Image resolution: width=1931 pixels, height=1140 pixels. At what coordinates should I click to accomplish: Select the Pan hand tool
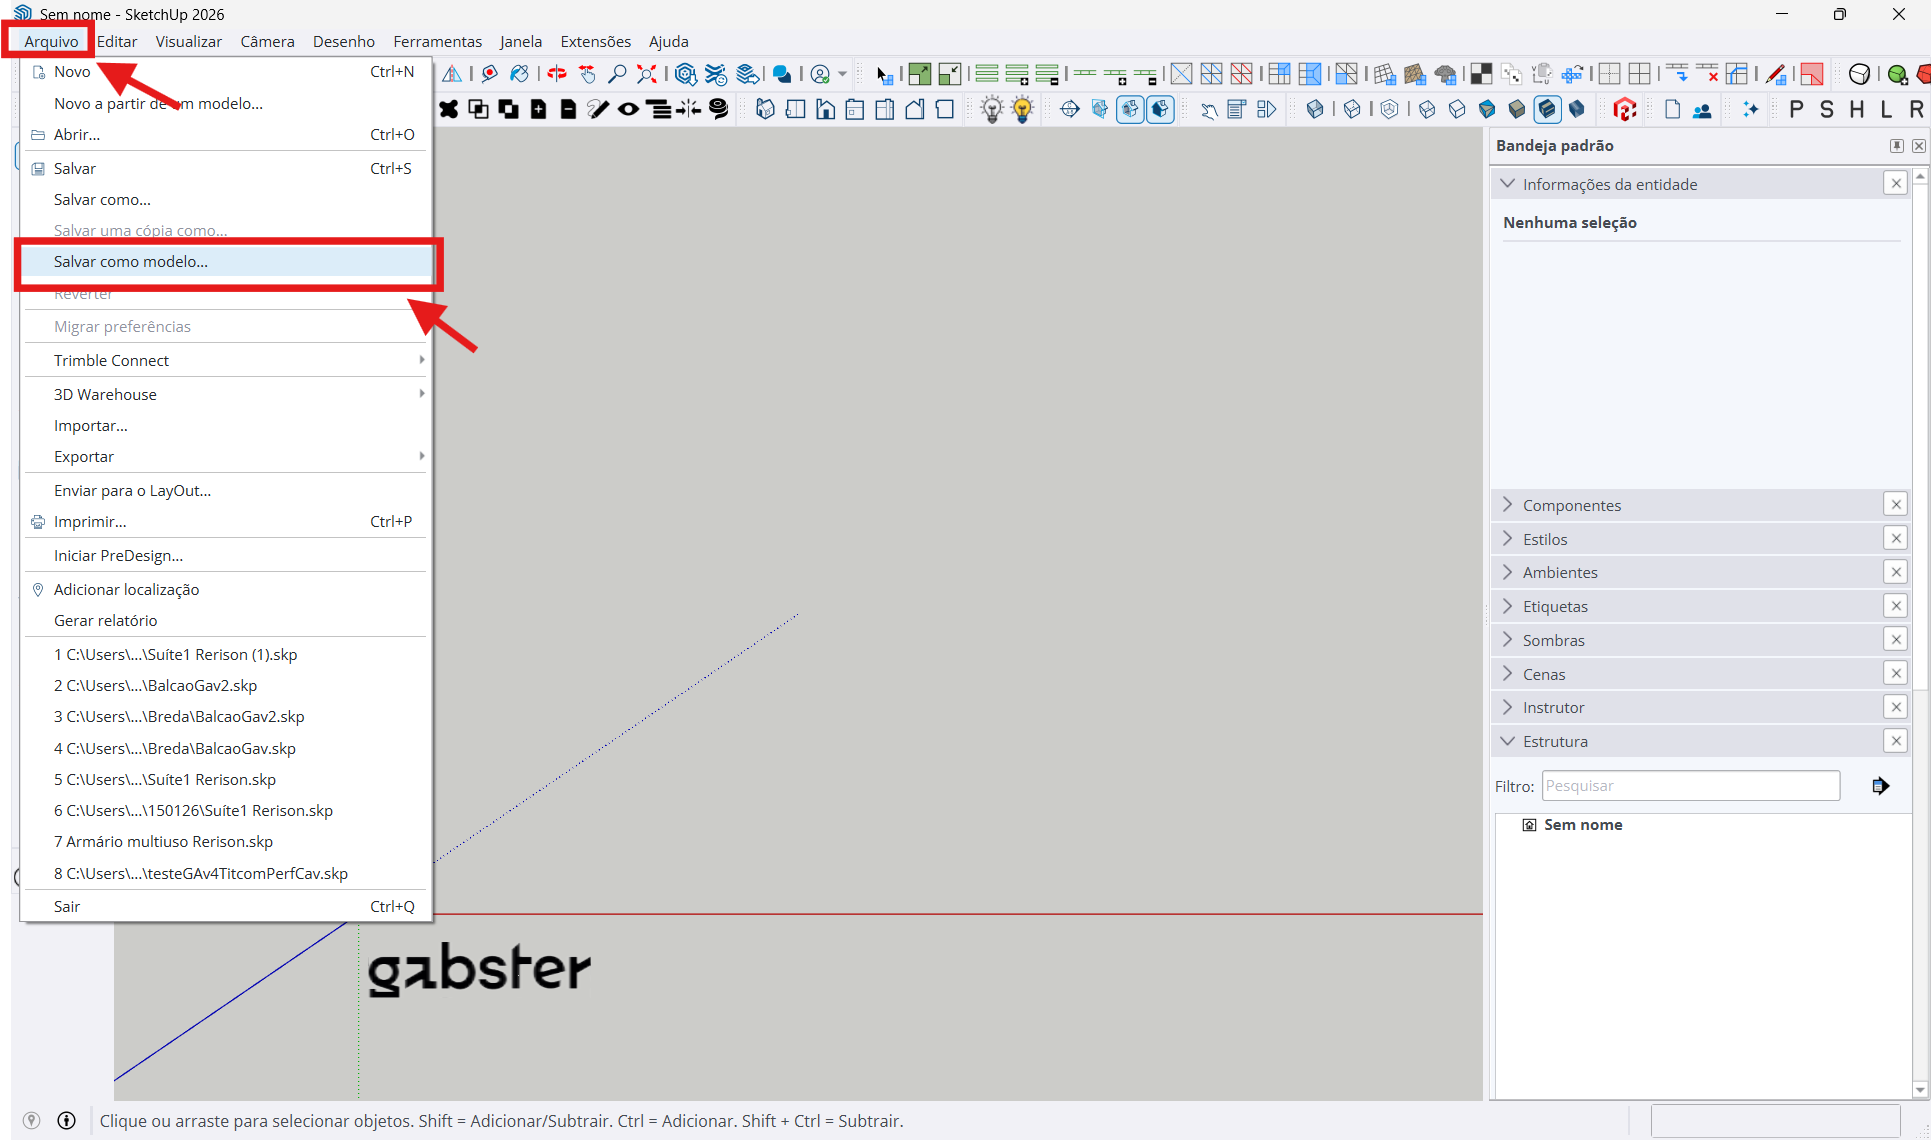click(x=587, y=74)
